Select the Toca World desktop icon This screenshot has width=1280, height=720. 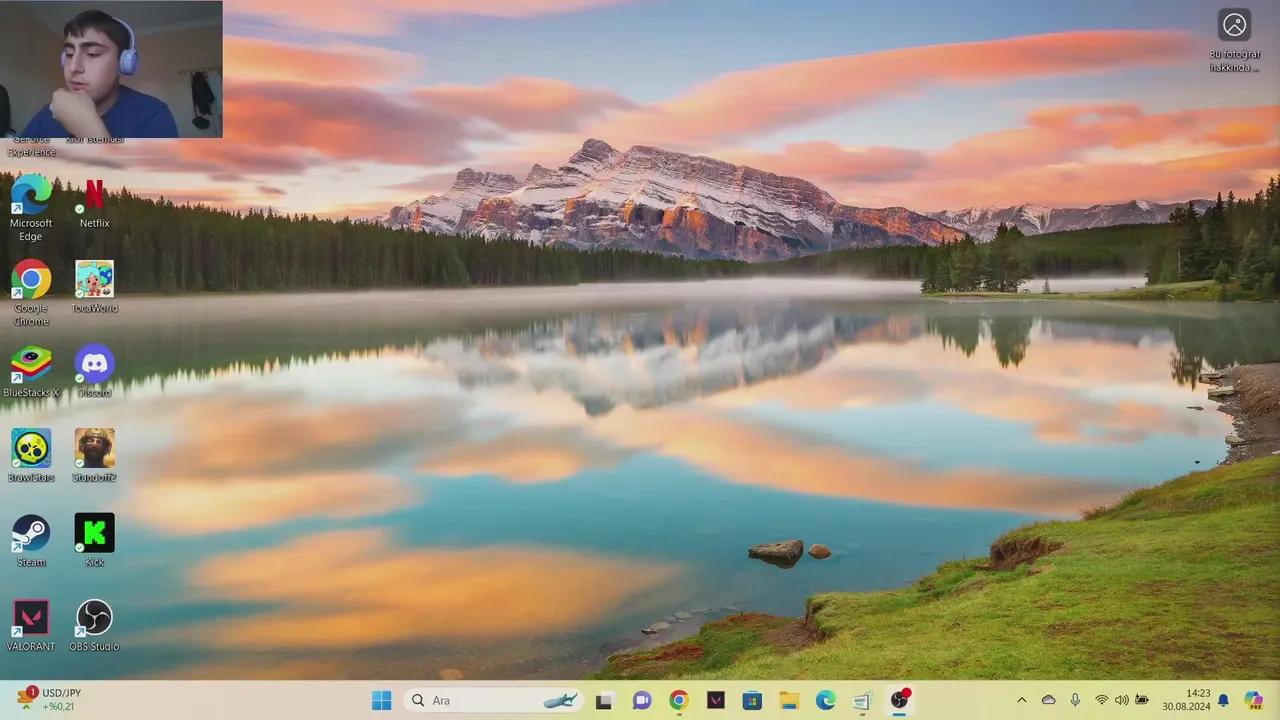[94, 280]
